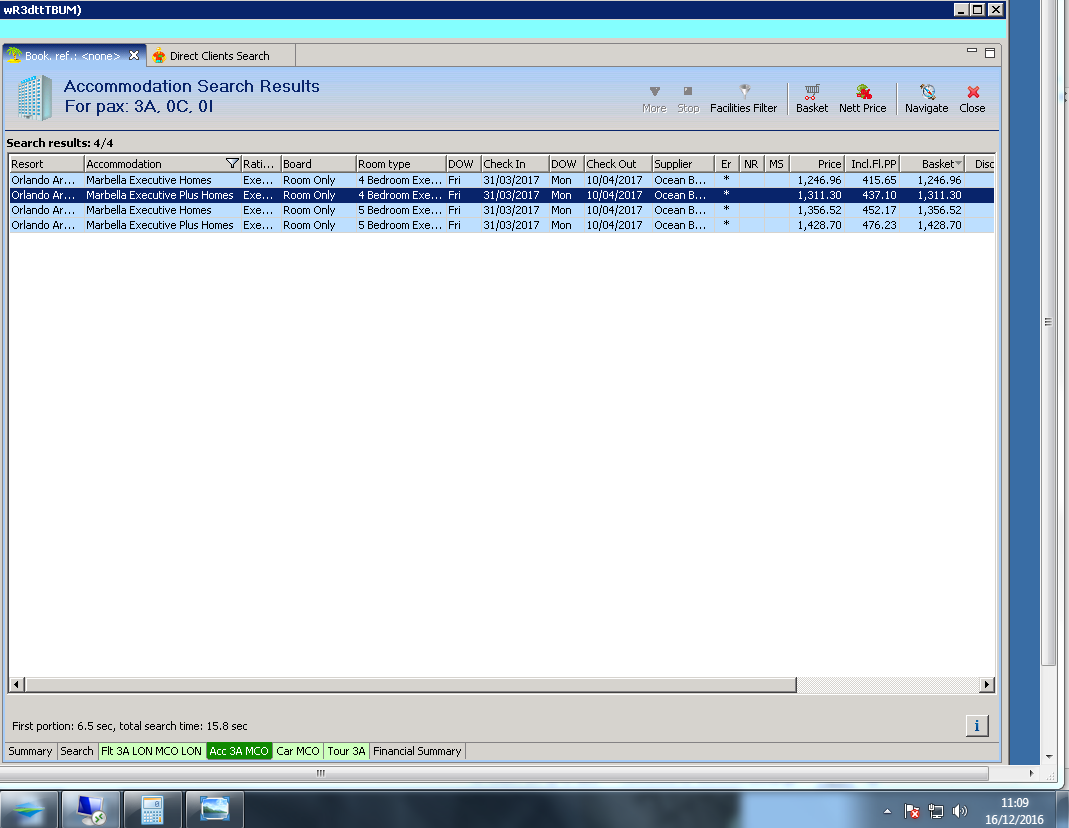Click the volume speaker tray icon
The image size is (1069, 828).
coord(959,811)
